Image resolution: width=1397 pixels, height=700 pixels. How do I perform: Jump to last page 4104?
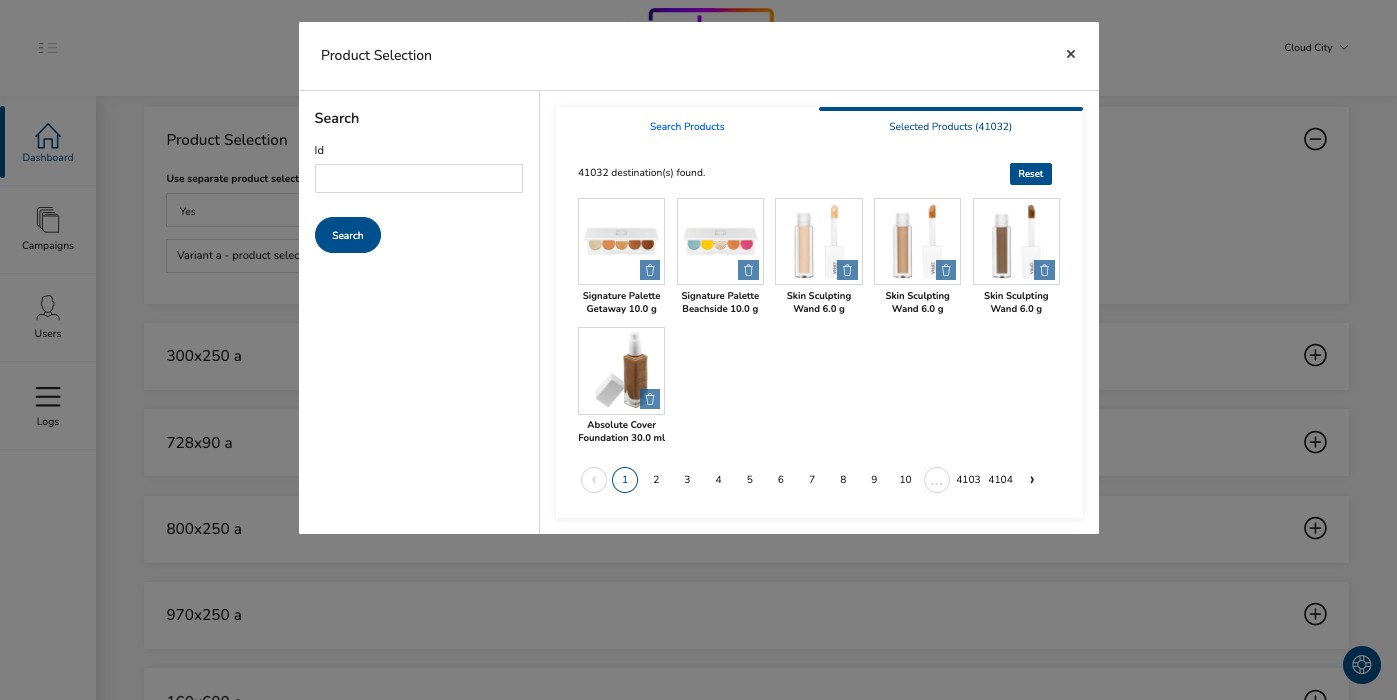click(1000, 480)
